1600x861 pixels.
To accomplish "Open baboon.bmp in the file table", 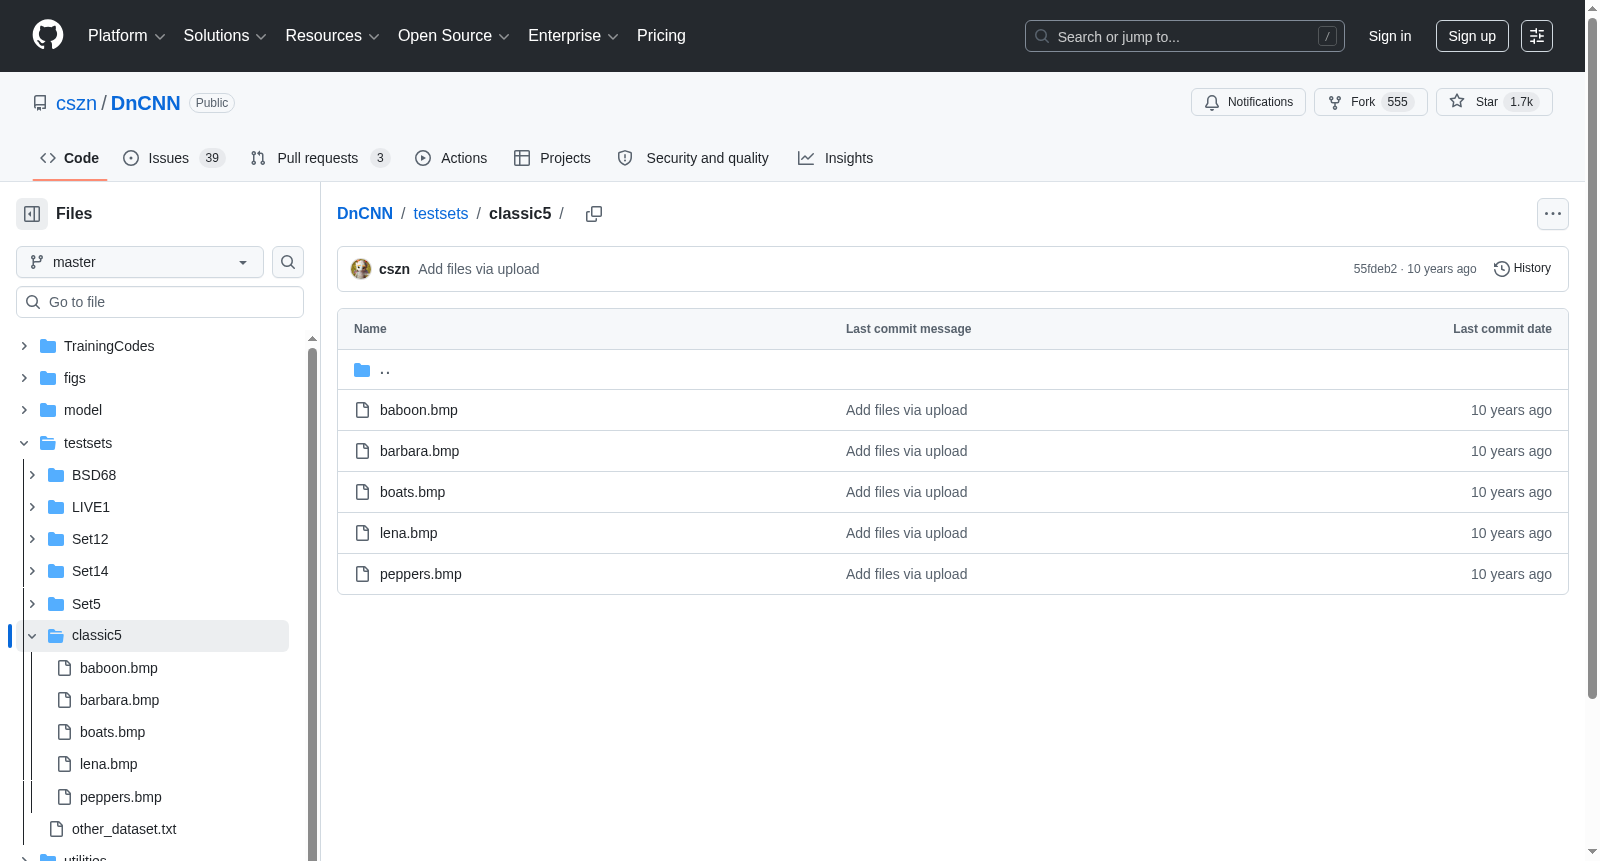I will 419,410.
